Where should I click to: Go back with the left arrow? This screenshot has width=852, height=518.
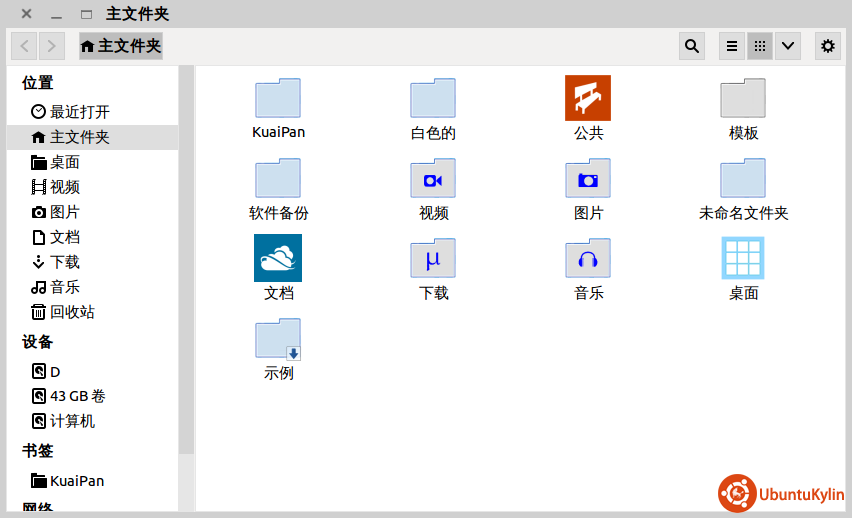(25, 46)
